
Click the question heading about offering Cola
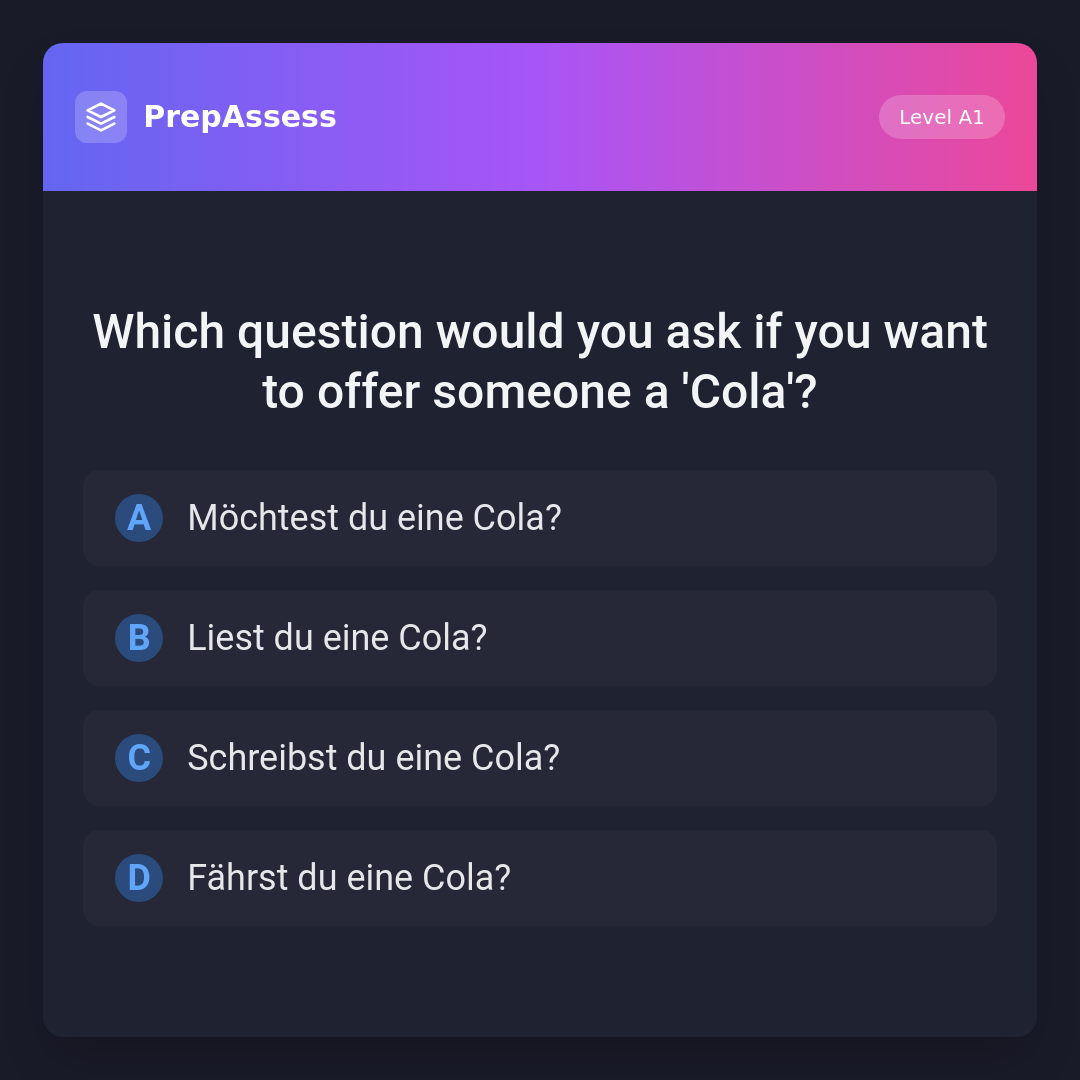[540, 361]
